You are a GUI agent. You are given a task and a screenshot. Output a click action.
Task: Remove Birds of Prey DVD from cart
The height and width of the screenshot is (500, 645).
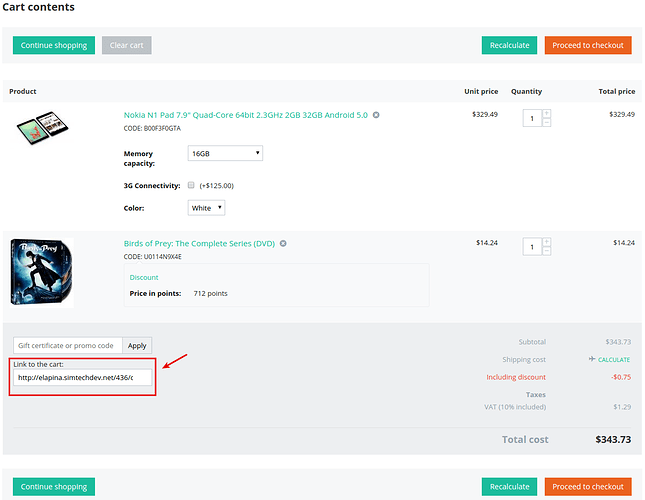[283, 243]
